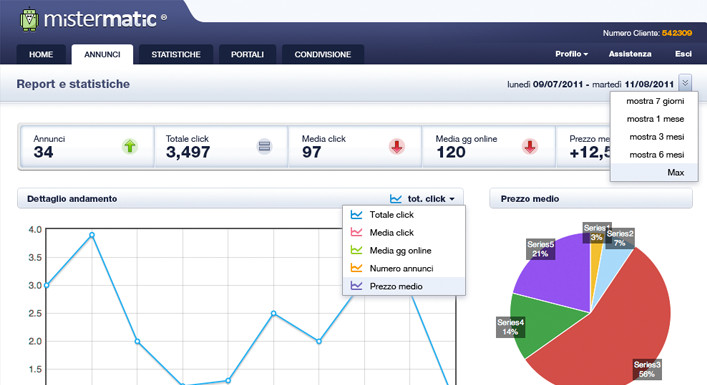Viewport: 707px width, 385px height.
Task: Open the date range dropdown arrow button
Action: pyautogui.click(x=685, y=83)
